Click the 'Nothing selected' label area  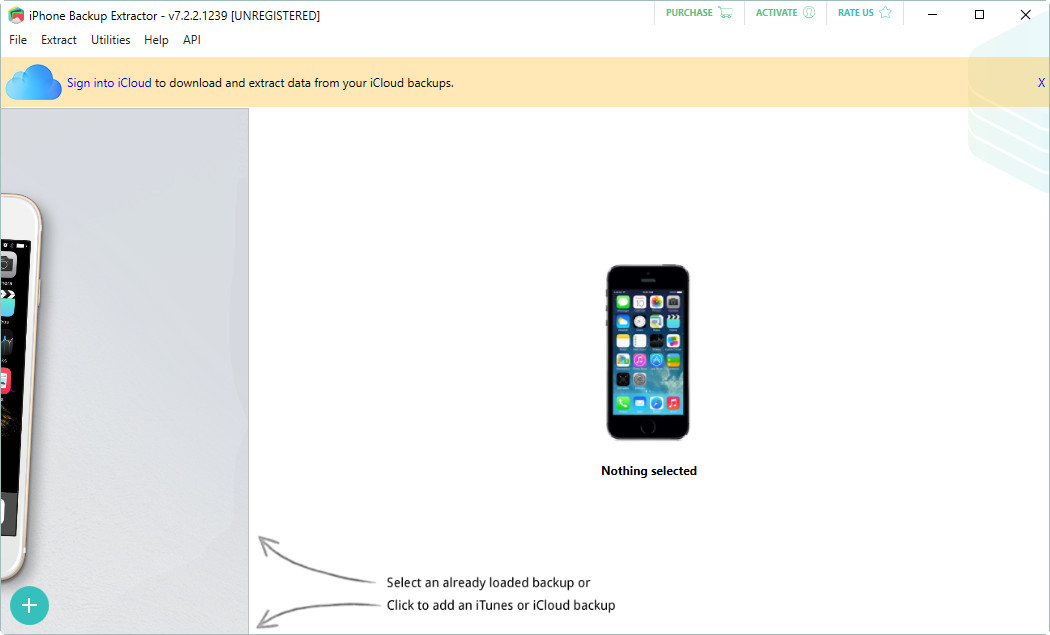click(x=647, y=470)
